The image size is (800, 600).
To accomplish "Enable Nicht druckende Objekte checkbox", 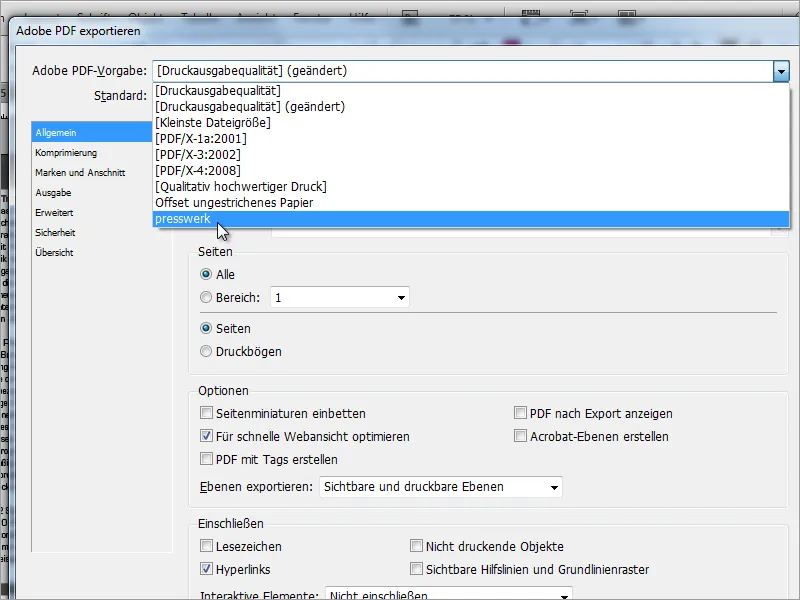I will [x=416, y=546].
